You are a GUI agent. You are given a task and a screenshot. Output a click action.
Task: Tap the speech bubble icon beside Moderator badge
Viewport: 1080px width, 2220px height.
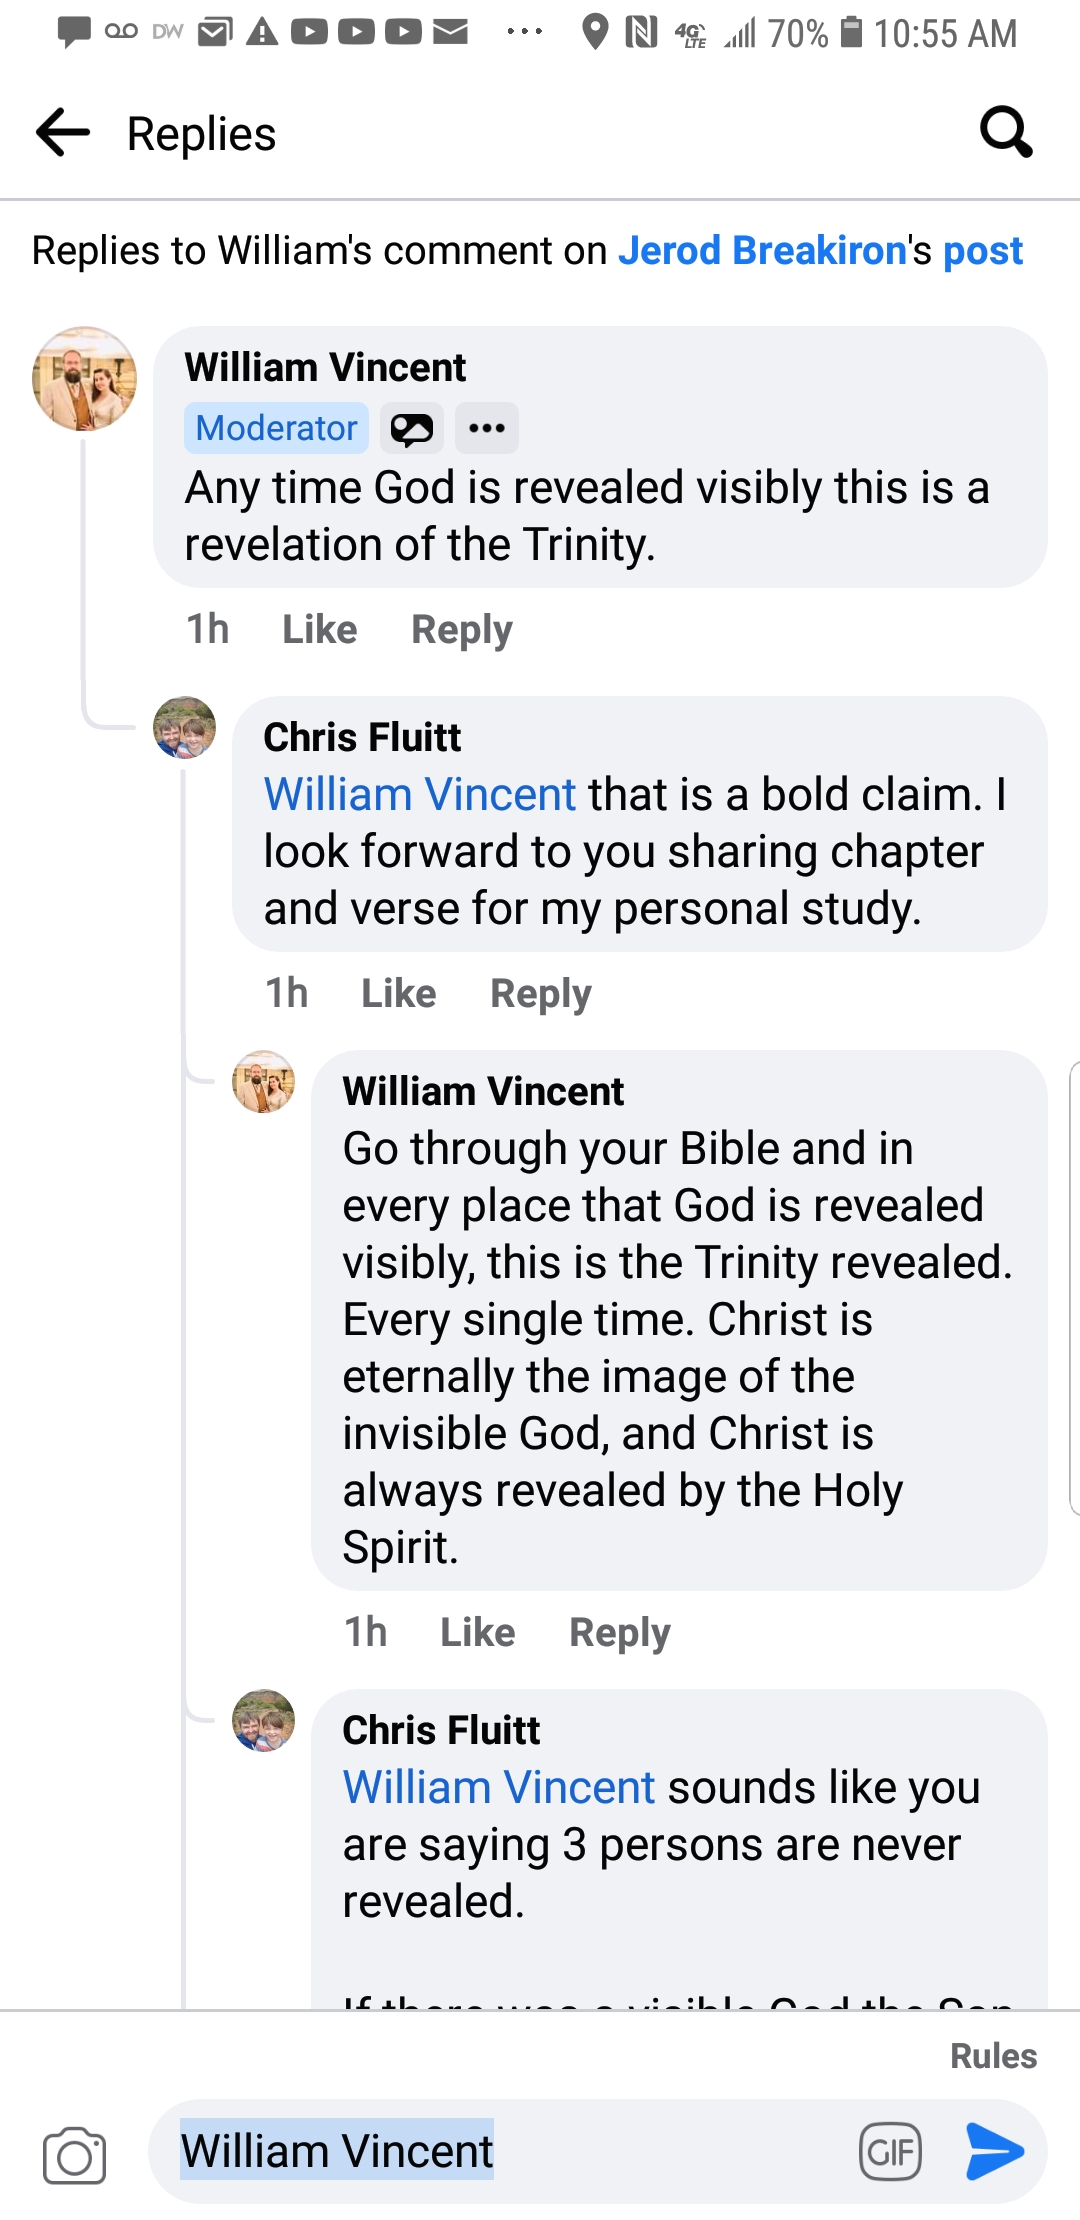tap(411, 429)
